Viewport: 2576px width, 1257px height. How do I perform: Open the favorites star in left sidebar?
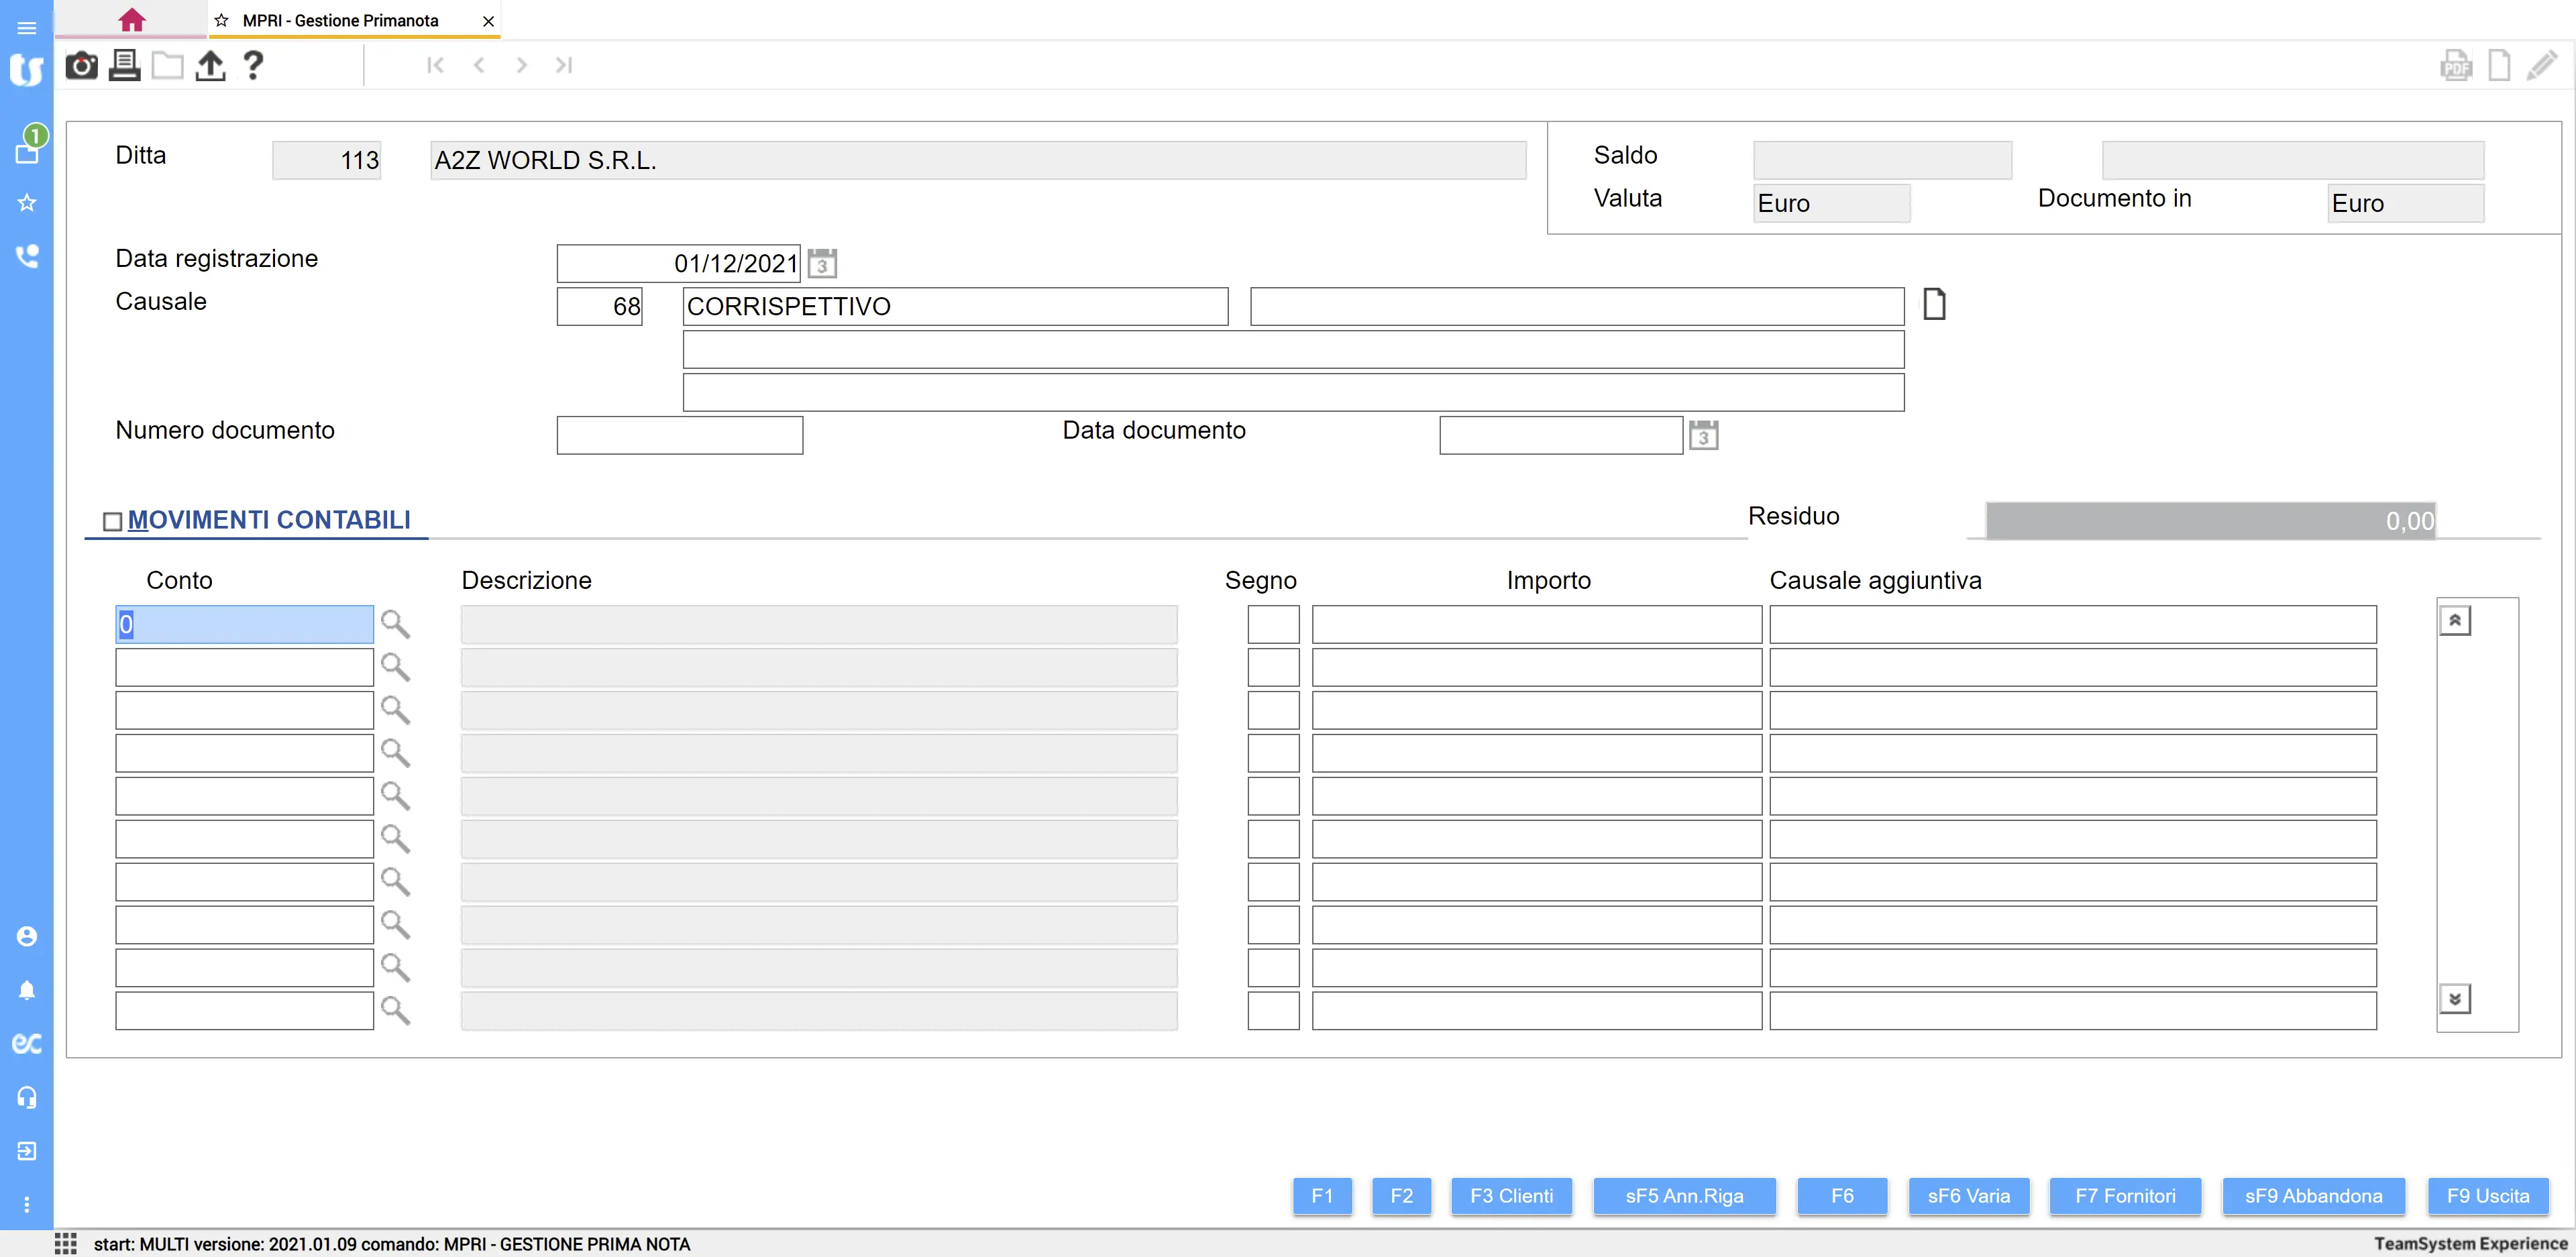(x=27, y=203)
